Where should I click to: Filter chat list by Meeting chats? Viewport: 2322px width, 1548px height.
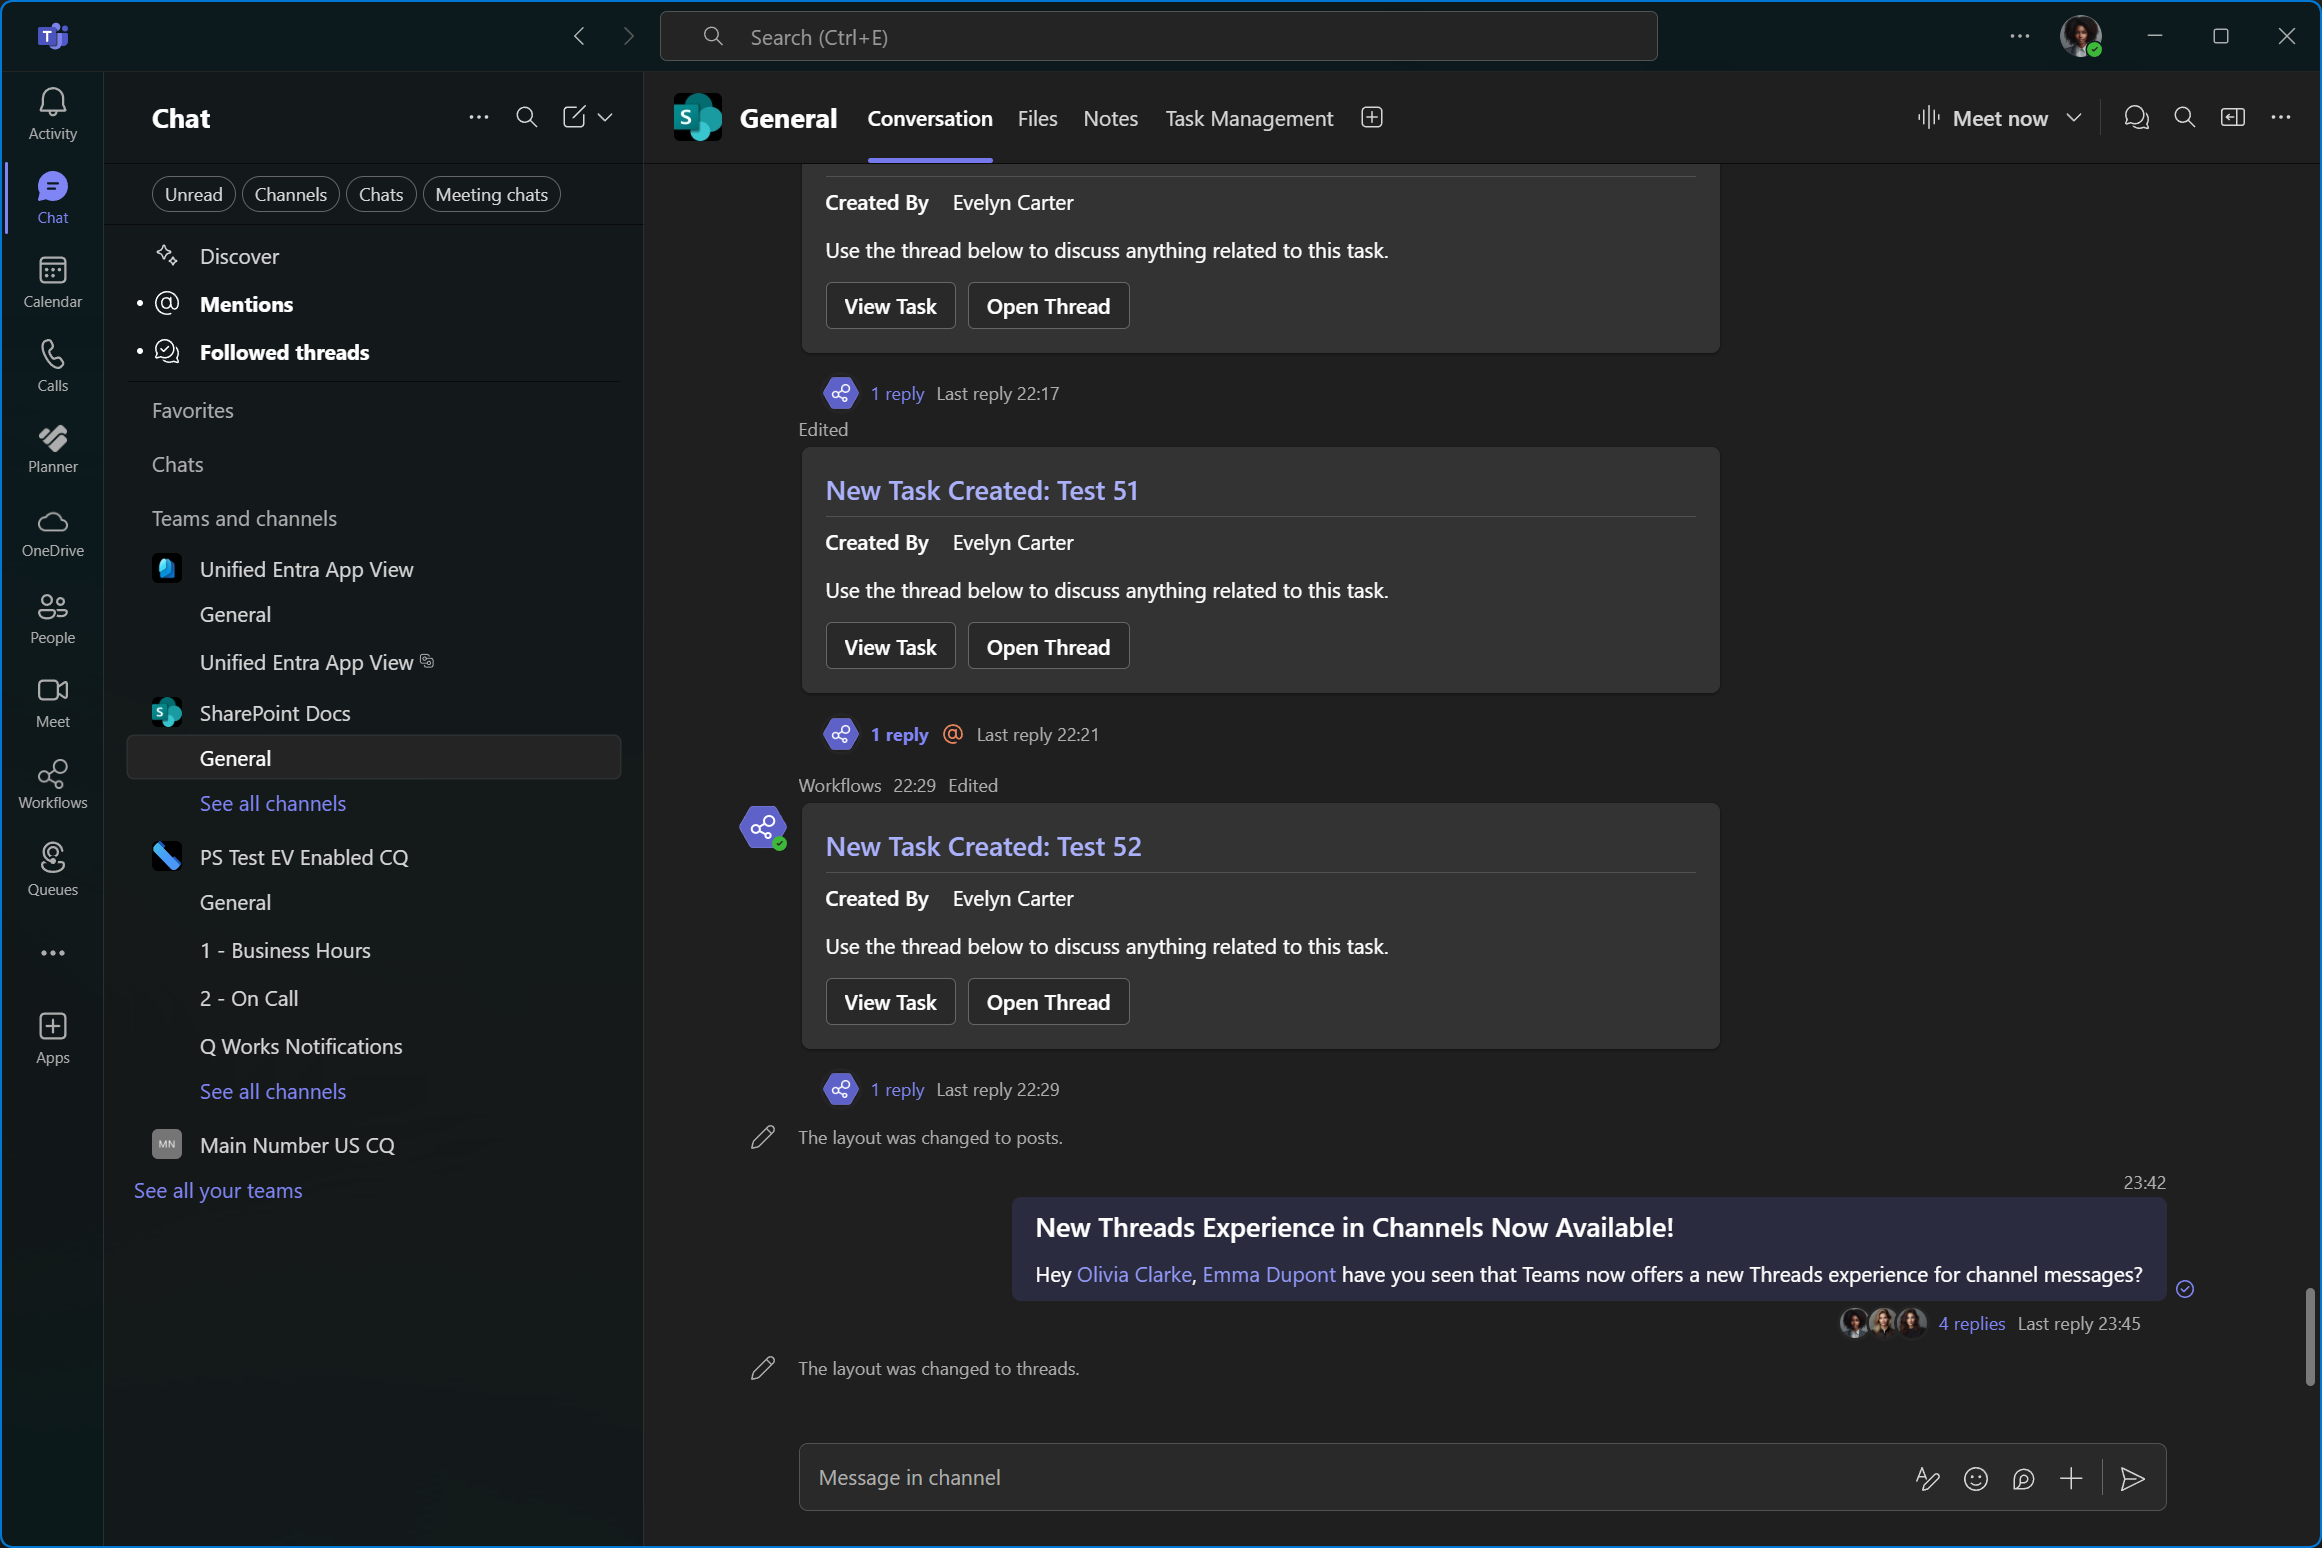pyautogui.click(x=492, y=194)
